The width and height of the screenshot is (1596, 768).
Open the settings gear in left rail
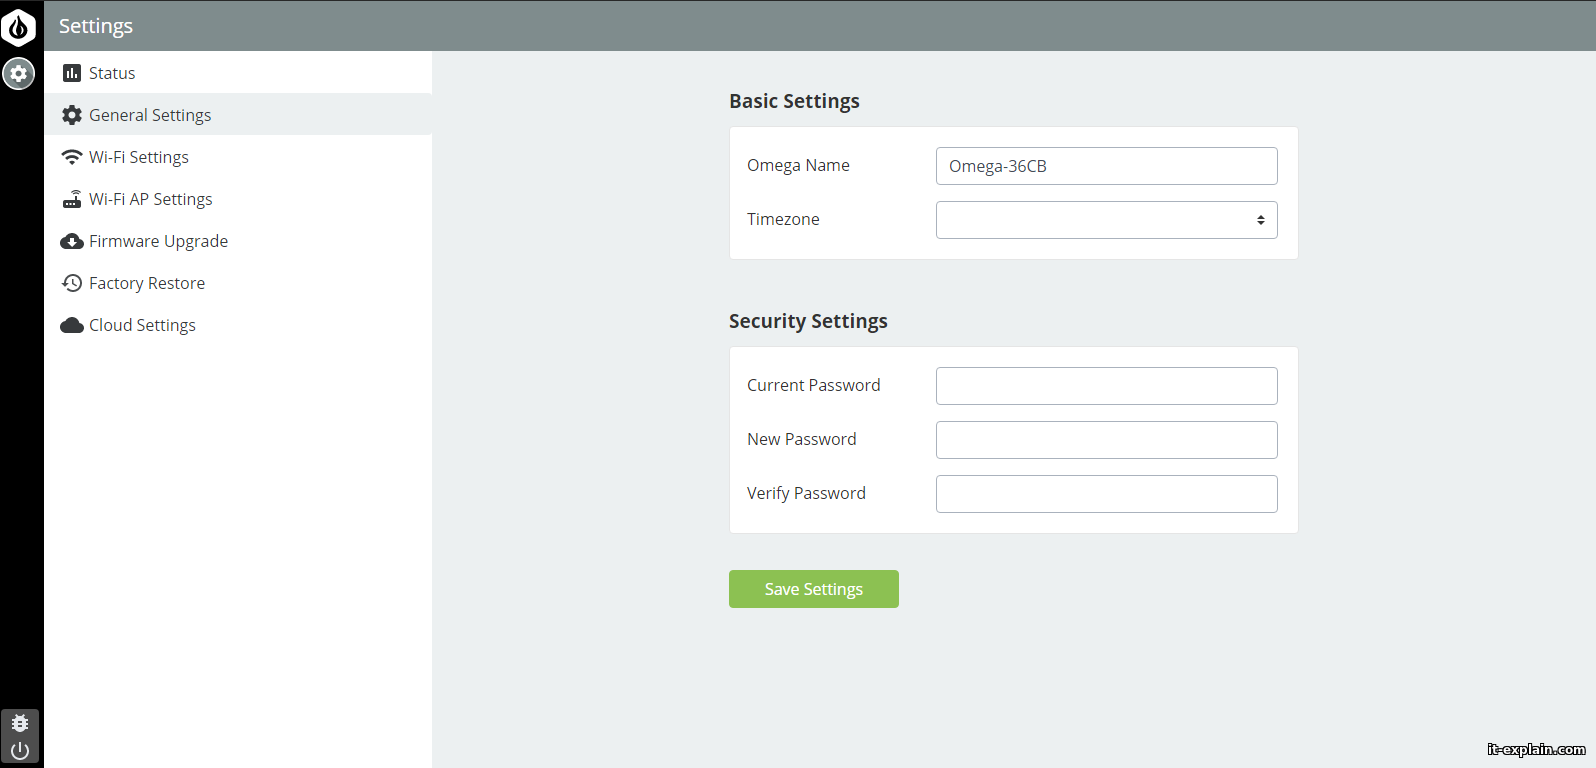[18, 73]
